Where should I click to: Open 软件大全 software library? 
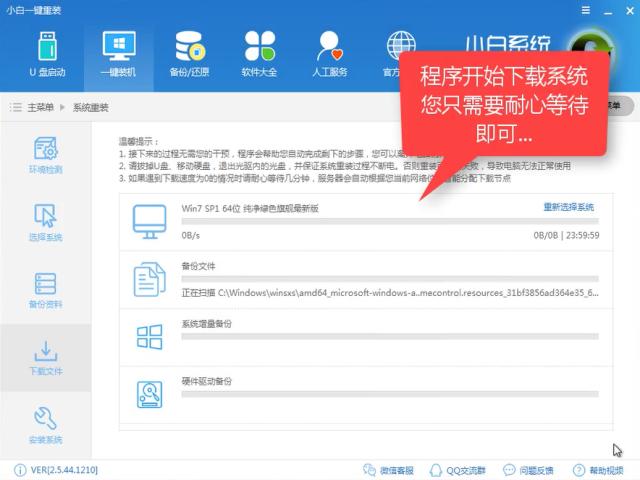coord(260,53)
